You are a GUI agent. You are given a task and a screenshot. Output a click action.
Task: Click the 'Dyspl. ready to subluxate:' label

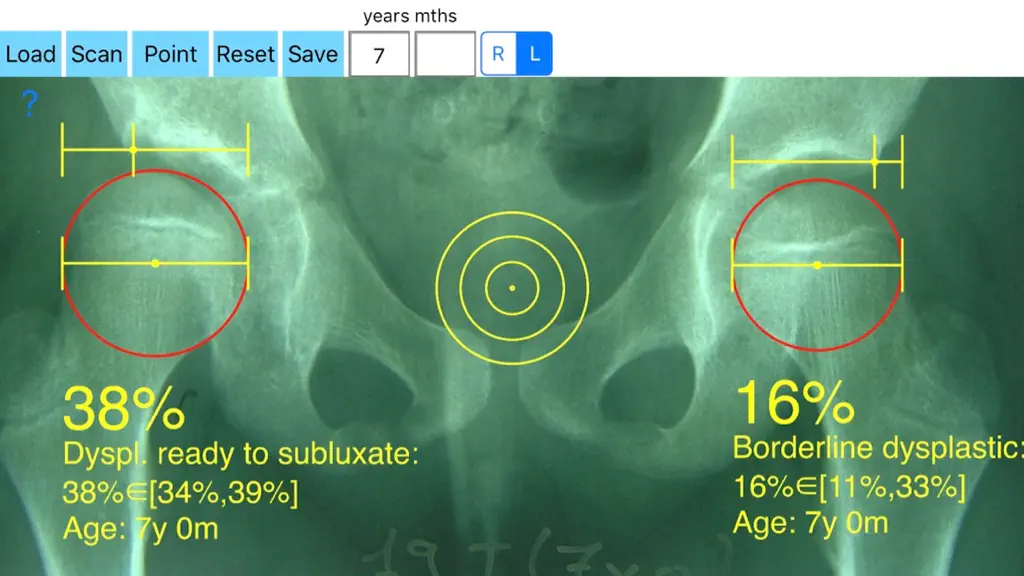pos(240,454)
